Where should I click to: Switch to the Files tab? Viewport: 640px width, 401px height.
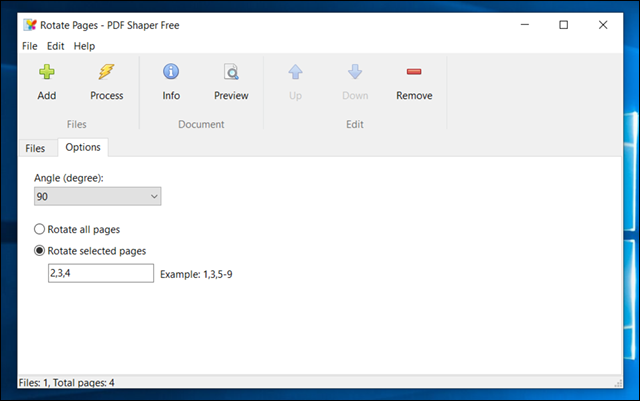[35, 148]
